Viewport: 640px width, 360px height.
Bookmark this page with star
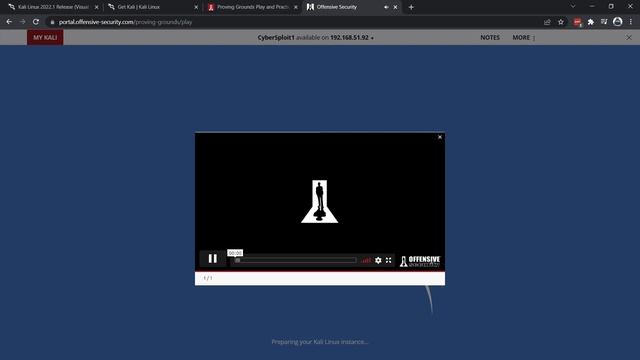click(561, 22)
